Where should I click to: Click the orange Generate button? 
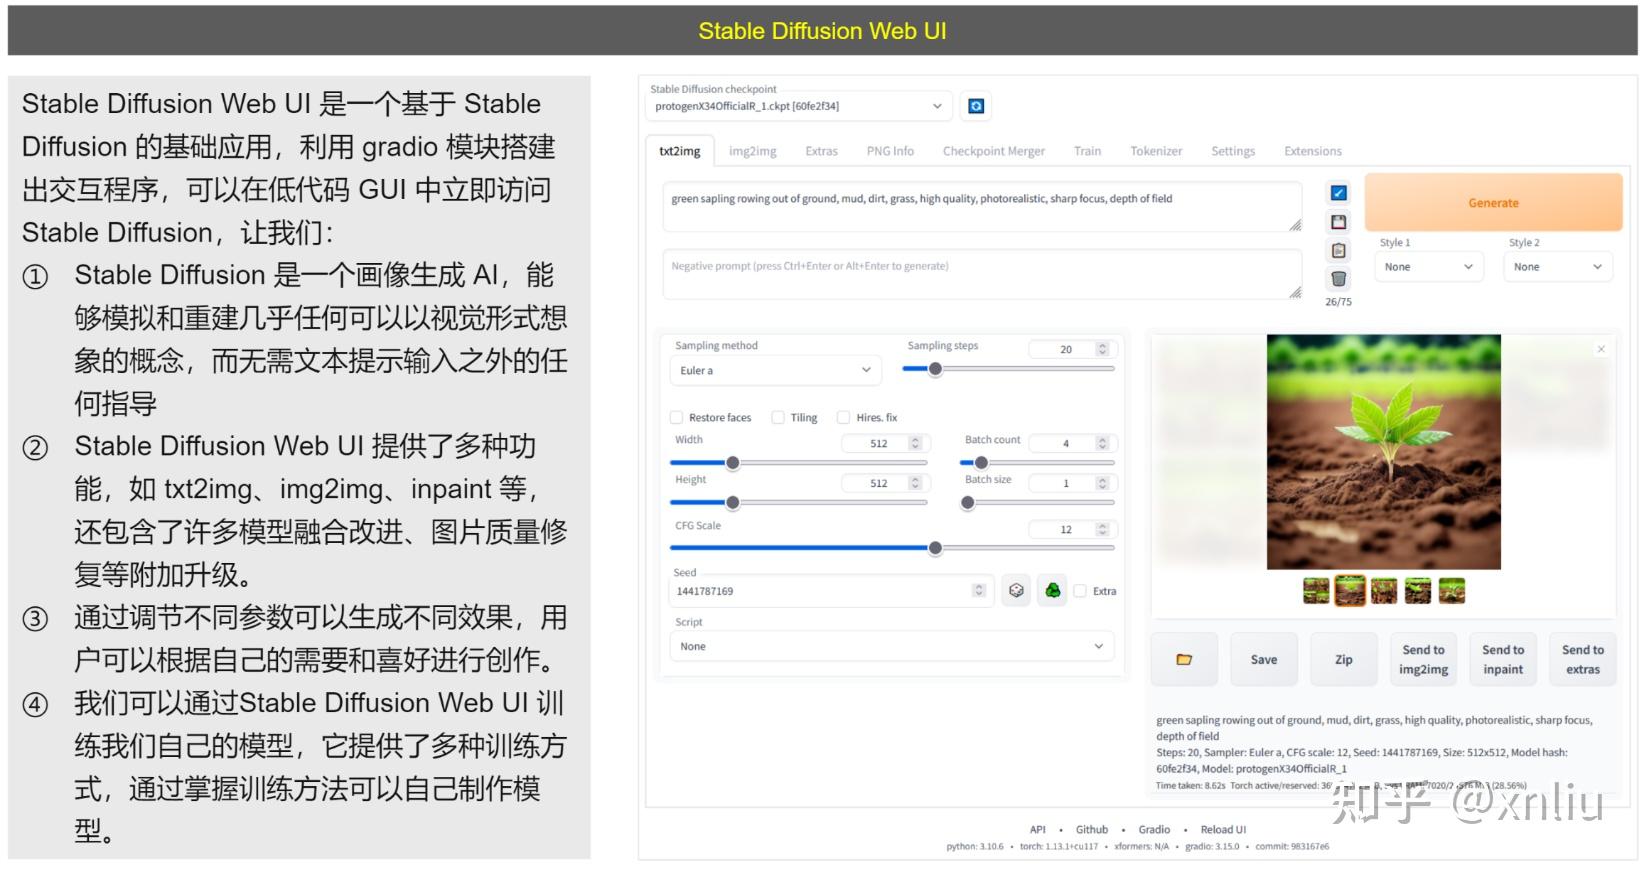click(x=1493, y=203)
